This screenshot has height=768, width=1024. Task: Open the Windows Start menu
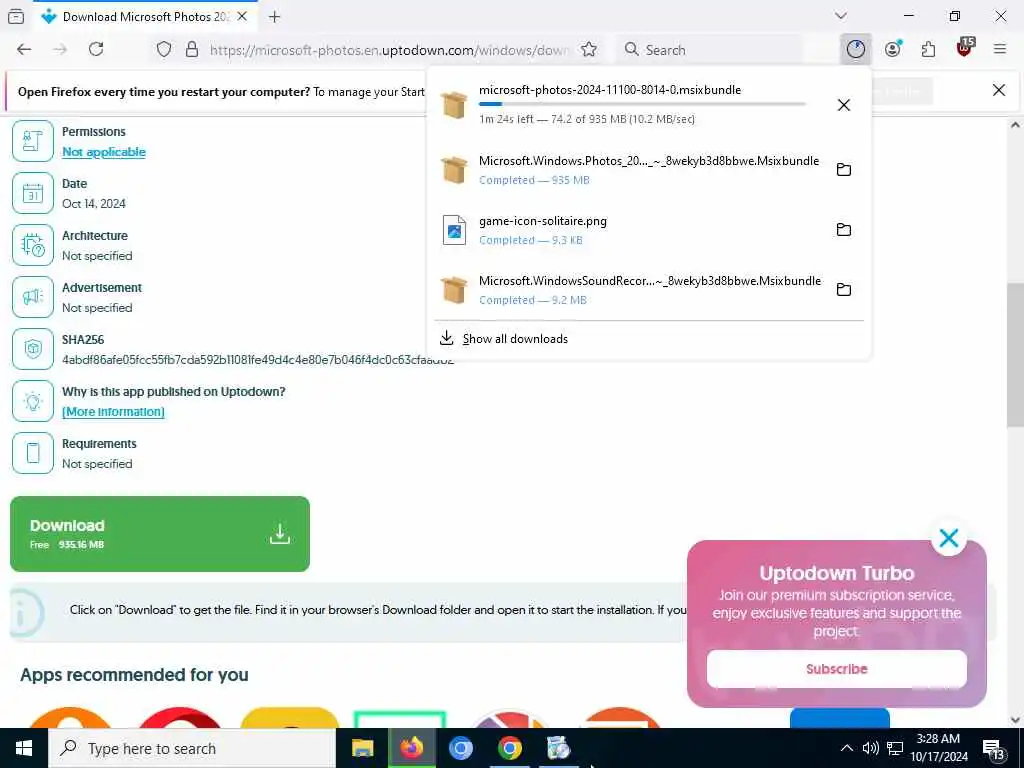click(x=24, y=748)
